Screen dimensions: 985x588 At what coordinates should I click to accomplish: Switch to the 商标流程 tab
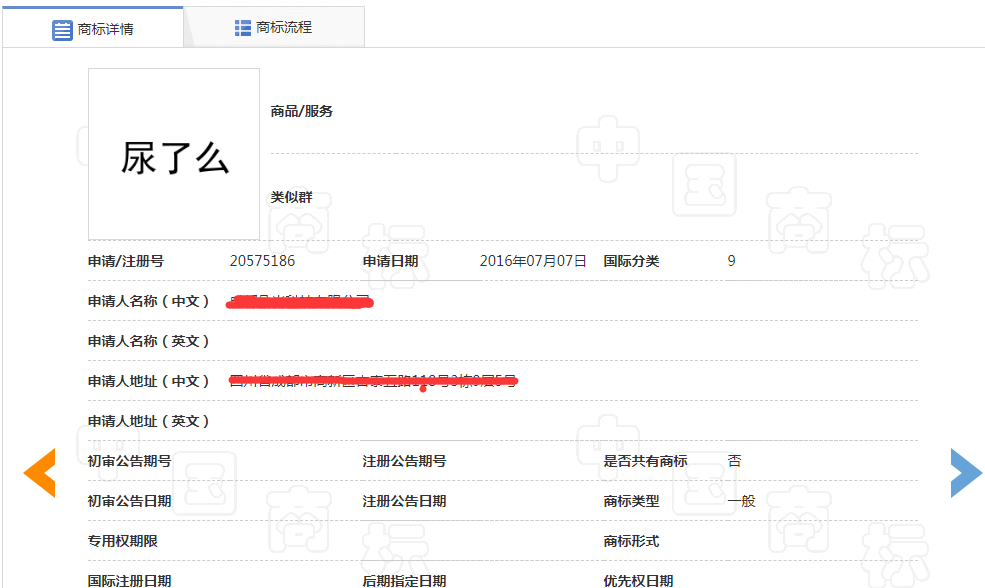[x=284, y=28]
